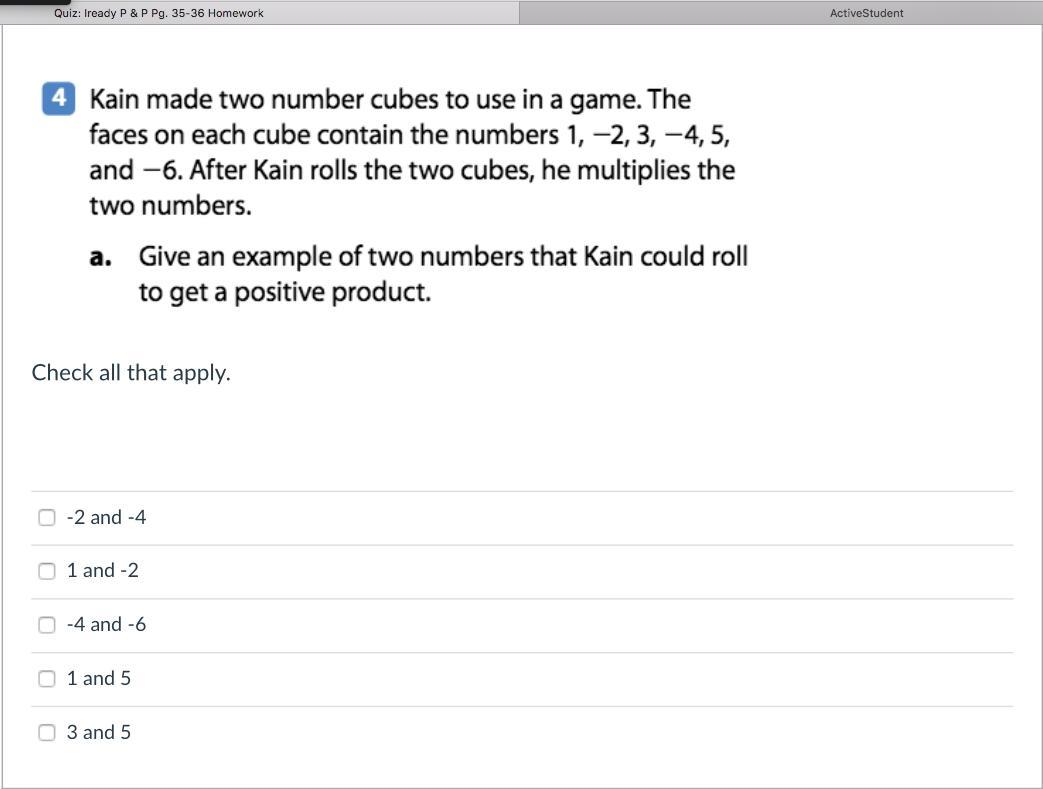The width and height of the screenshot is (1043, 789).
Task: Click the 'Check all that apply.' instruction text
Action: (x=131, y=373)
